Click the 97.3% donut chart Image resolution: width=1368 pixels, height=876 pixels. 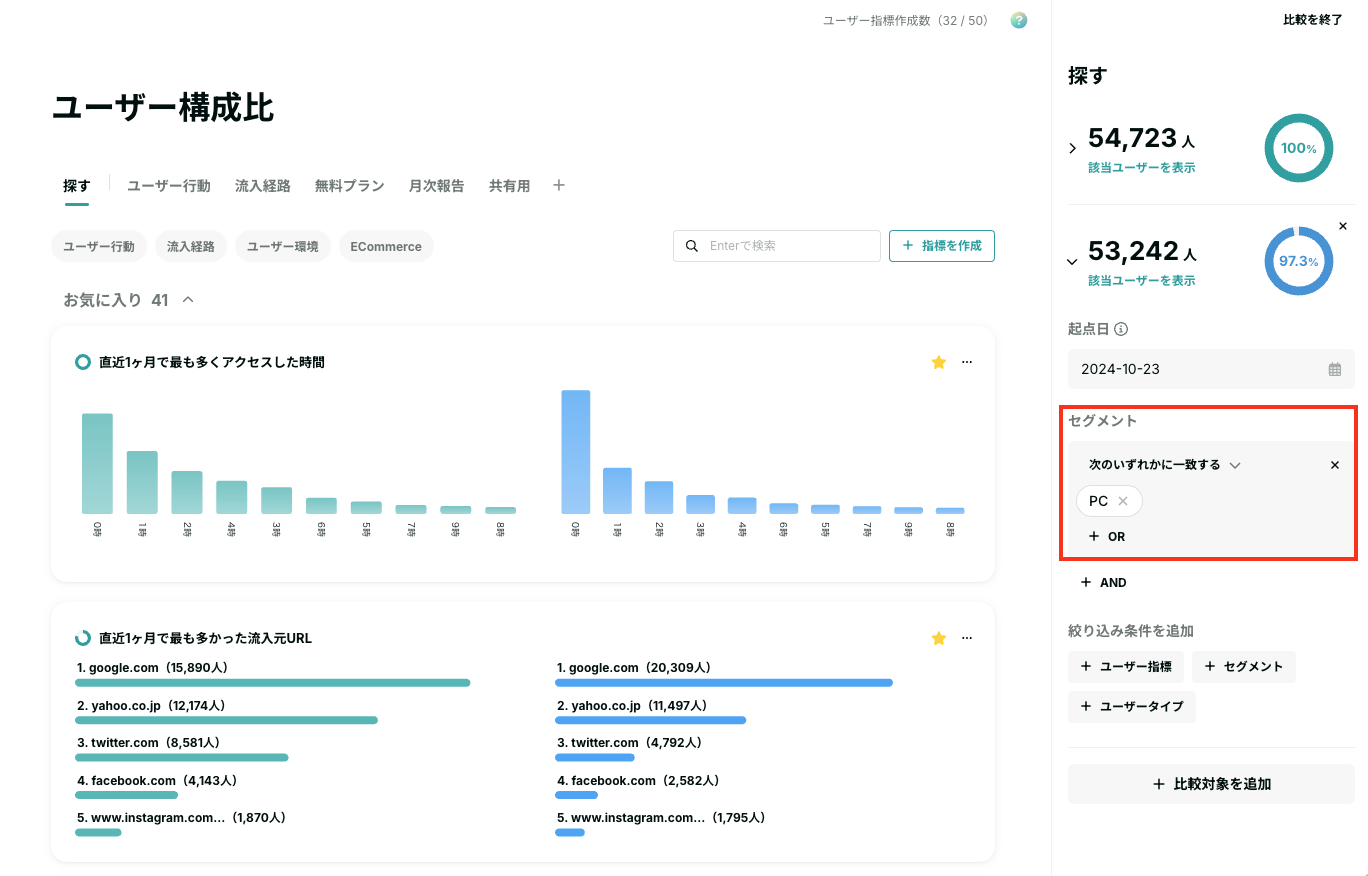click(1298, 261)
